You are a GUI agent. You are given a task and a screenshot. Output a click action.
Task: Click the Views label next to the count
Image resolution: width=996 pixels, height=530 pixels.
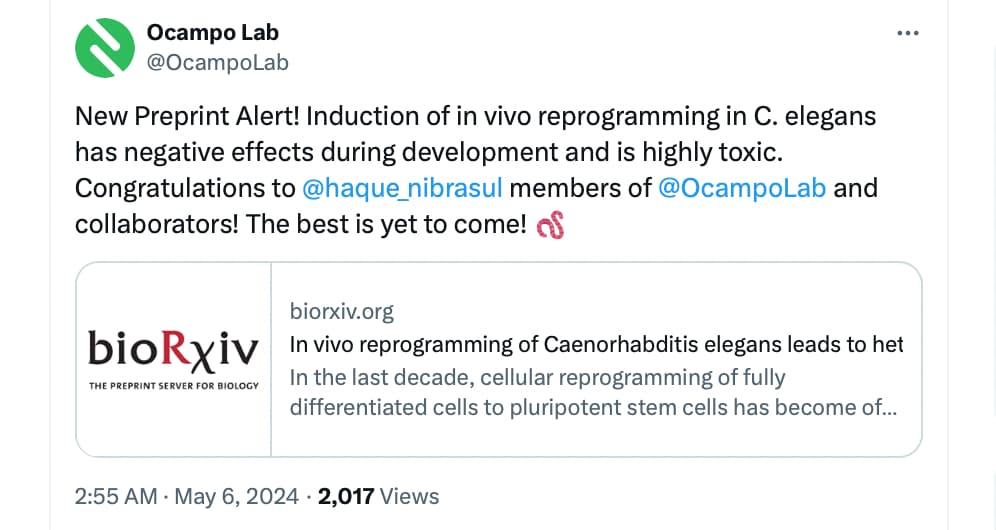tap(409, 496)
